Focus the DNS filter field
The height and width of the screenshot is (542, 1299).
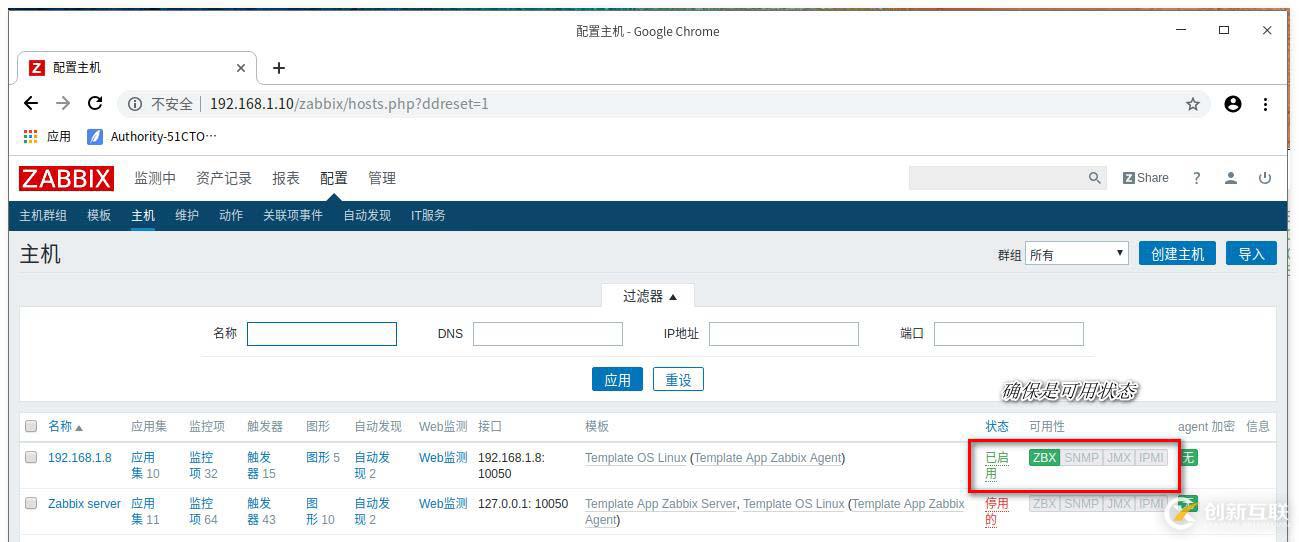548,333
